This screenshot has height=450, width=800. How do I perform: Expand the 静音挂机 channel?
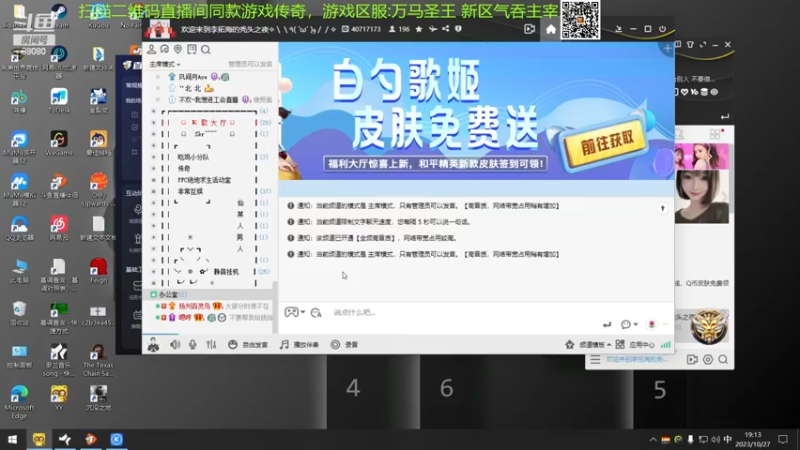coord(154,271)
